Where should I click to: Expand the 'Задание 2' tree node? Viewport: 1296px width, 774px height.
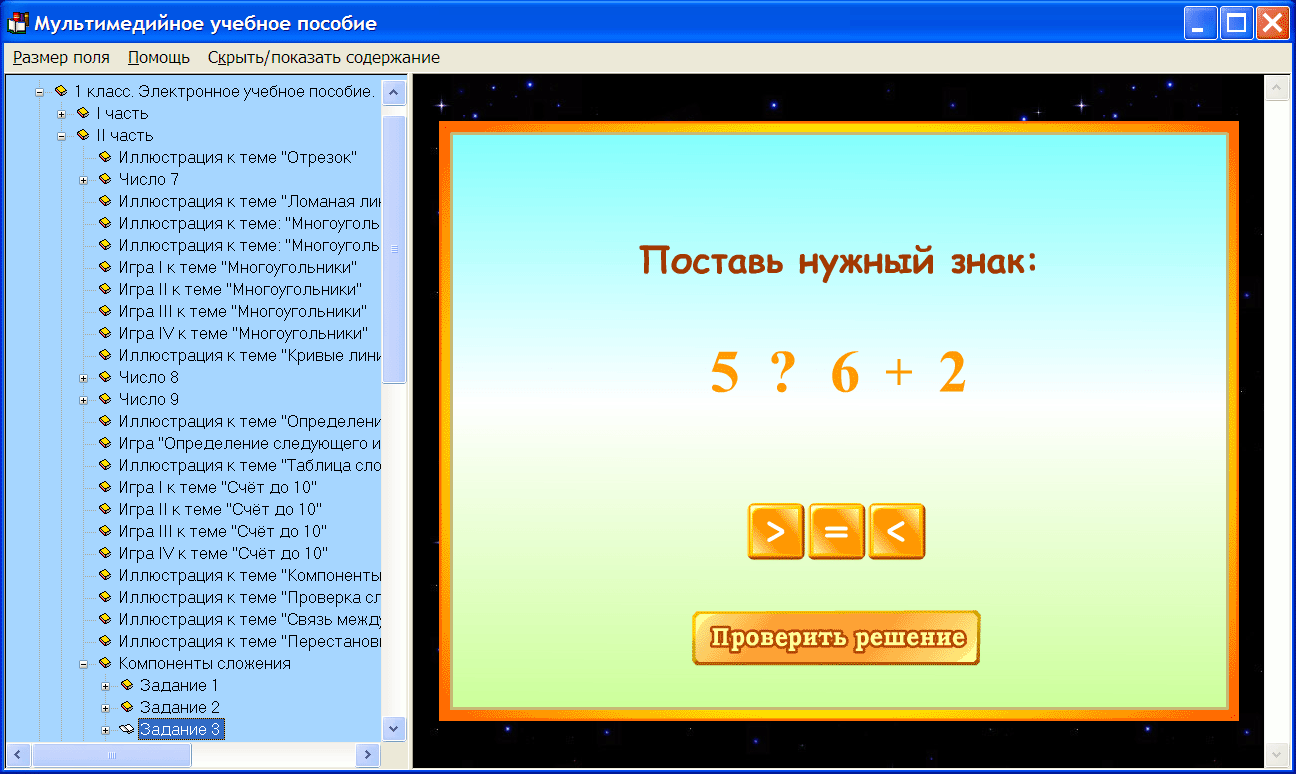(x=105, y=707)
